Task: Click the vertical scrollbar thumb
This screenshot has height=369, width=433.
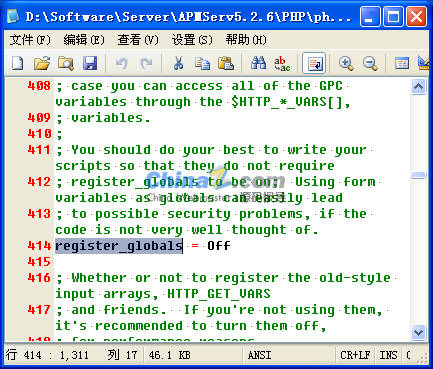Action: 418,175
